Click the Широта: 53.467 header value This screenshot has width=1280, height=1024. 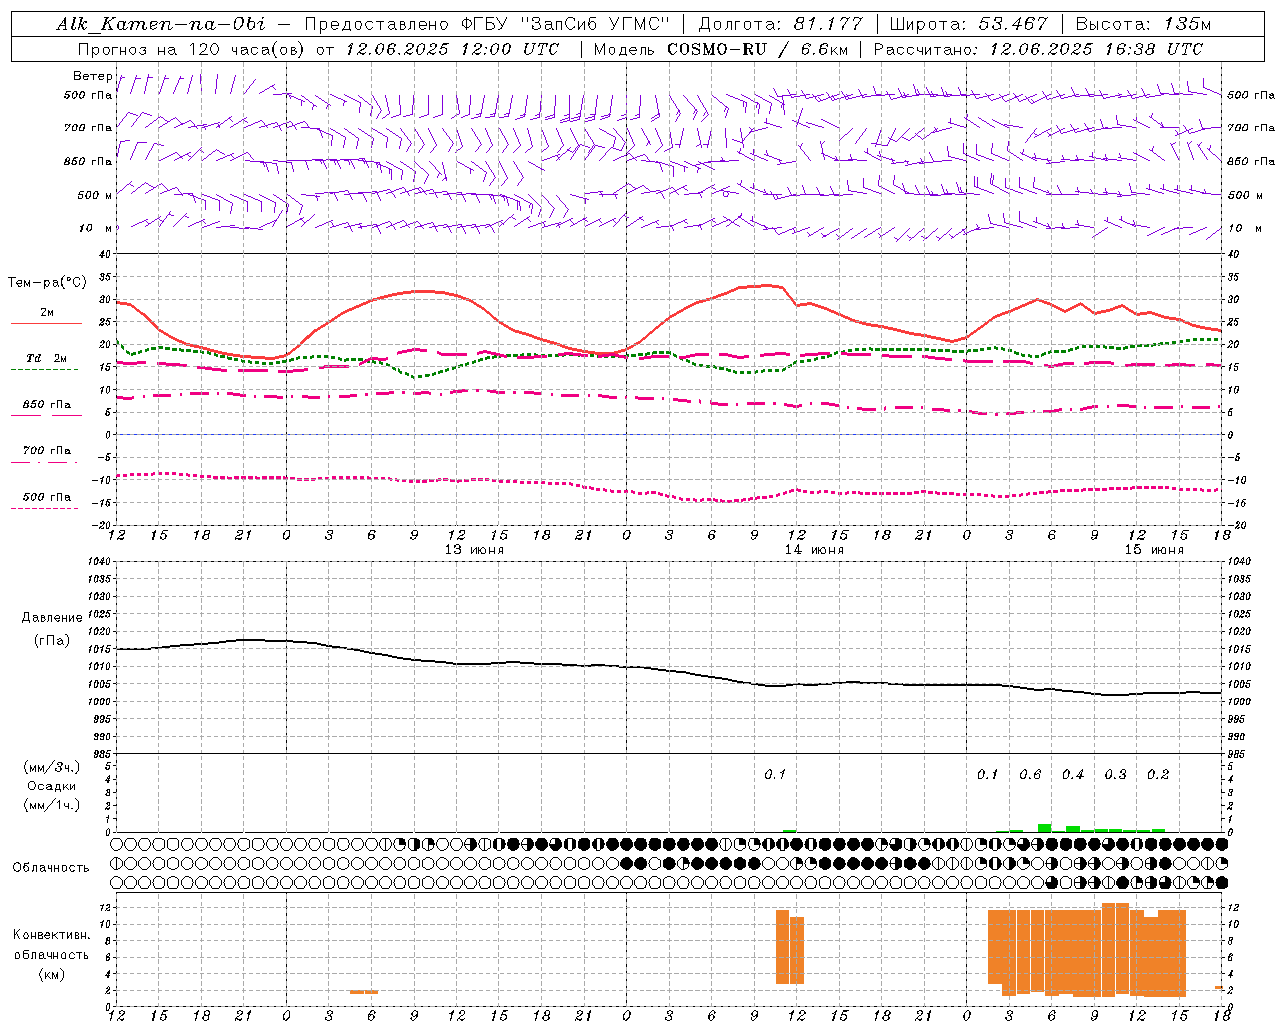click(x=968, y=24)
